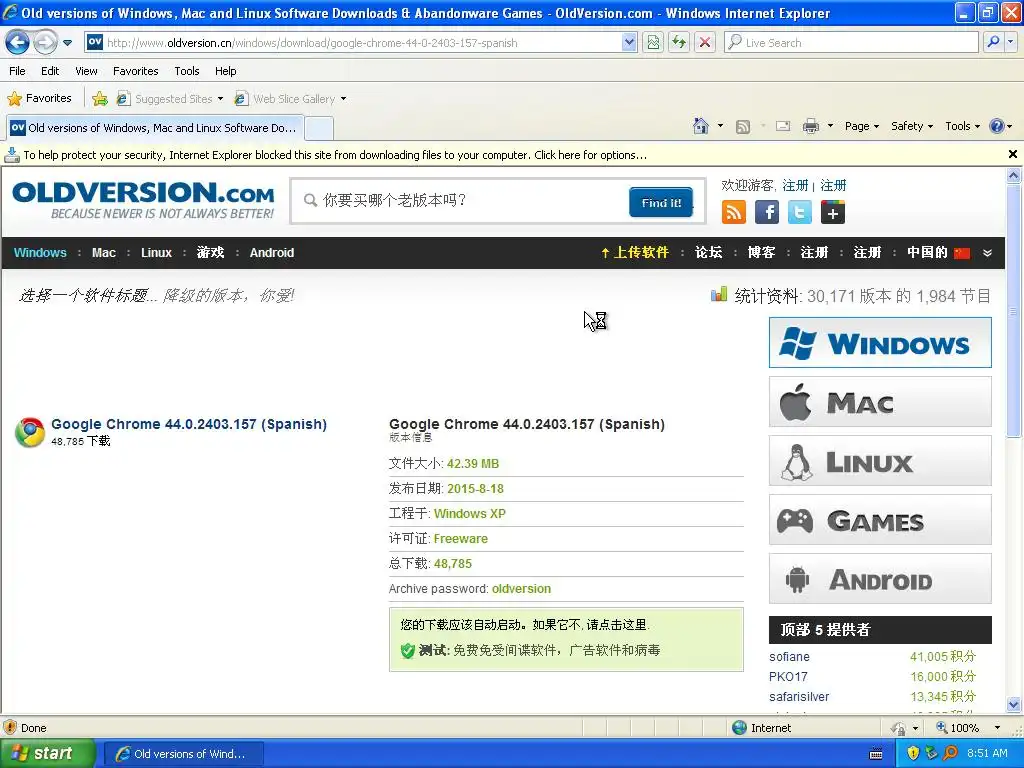This screenshot has height=768, width=1024.
Task: Expand the address bar history dropdown
Action: click(629, 42)
